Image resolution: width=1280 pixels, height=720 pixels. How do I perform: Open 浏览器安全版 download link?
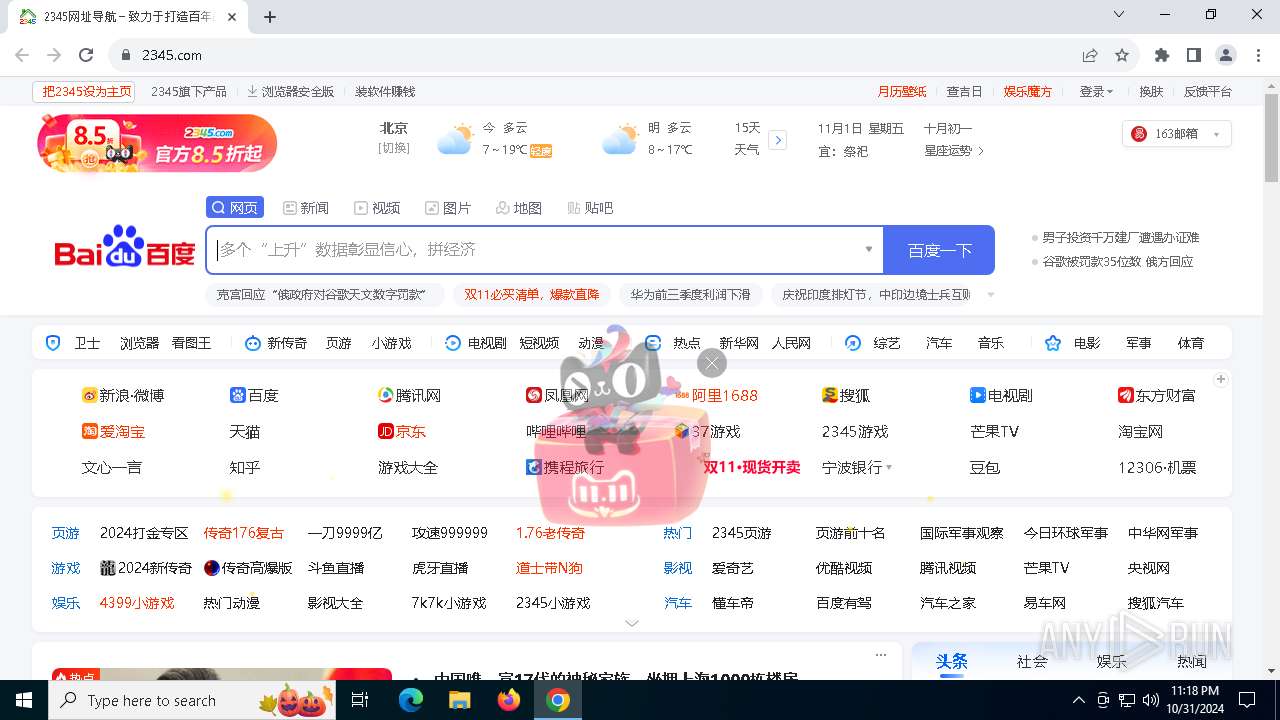click(290, 91)
